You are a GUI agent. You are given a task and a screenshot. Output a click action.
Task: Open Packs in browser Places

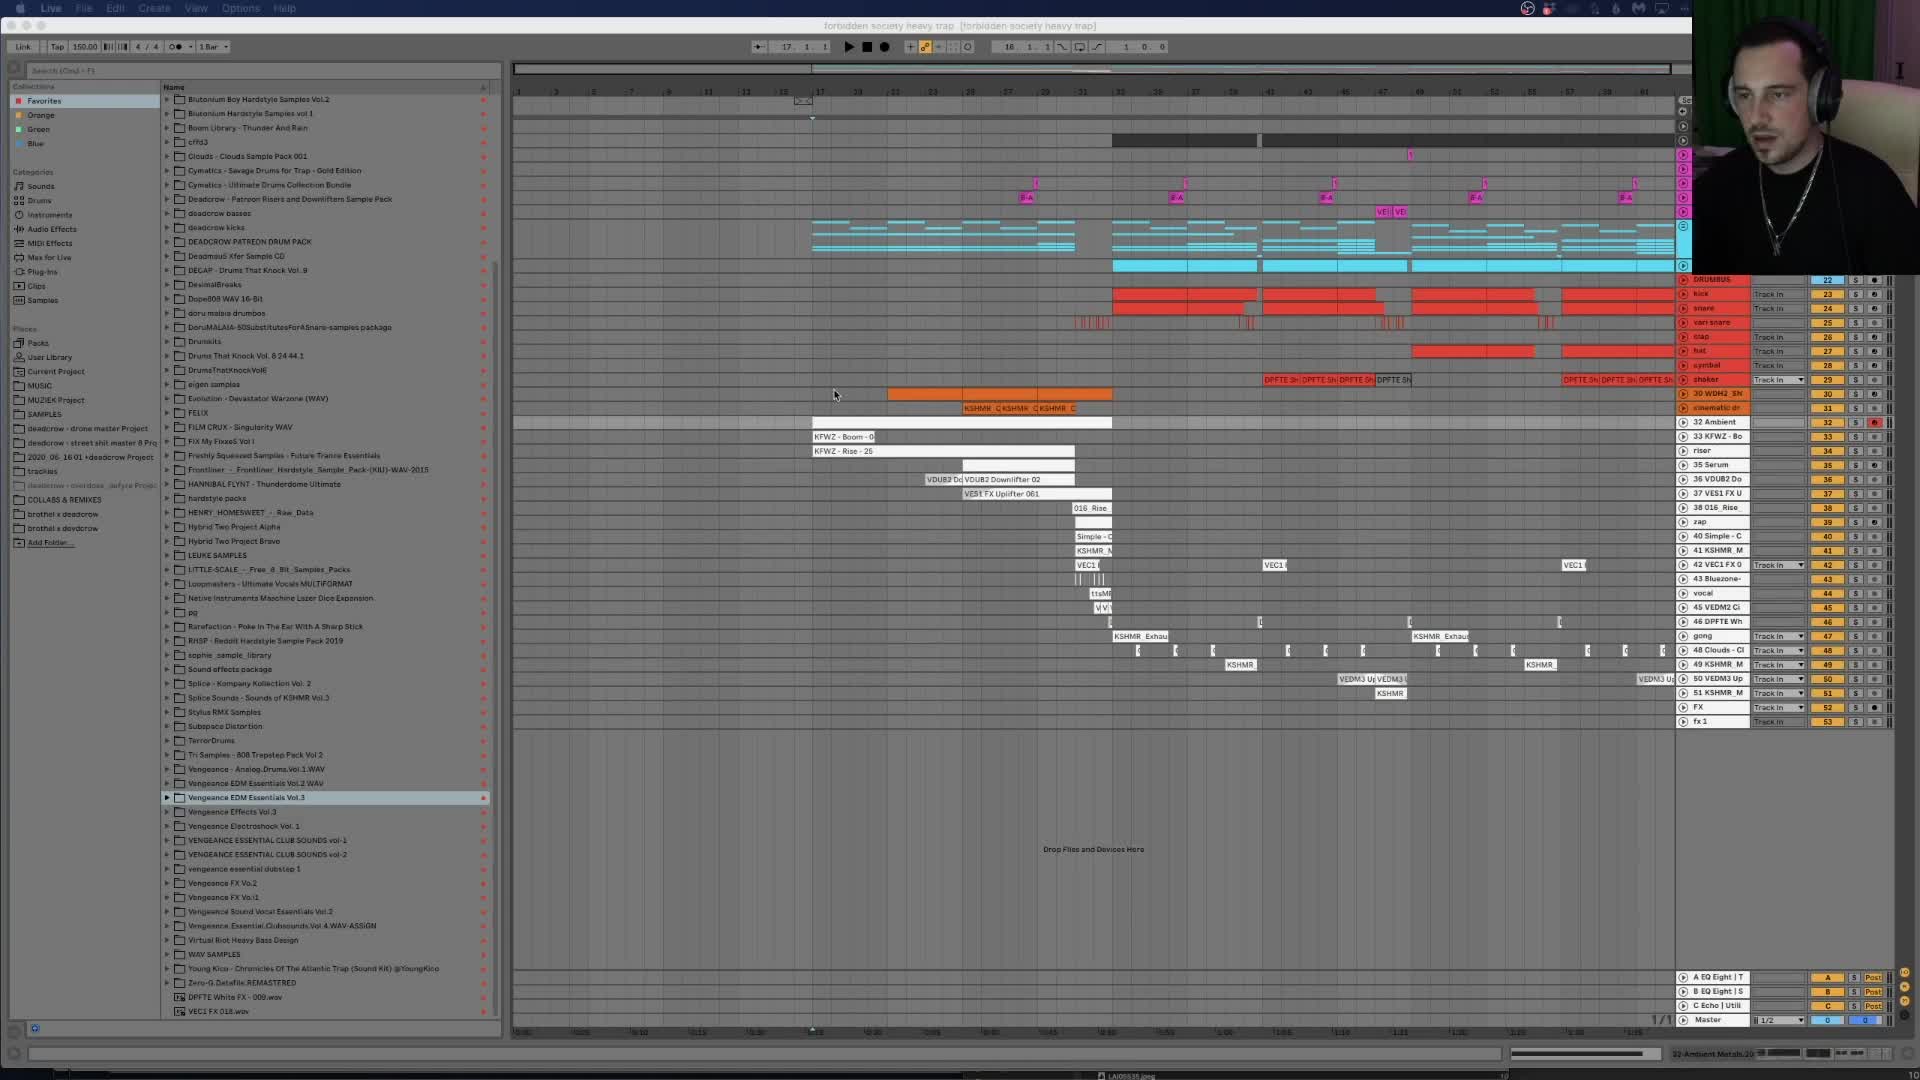click(x=38, y=343)
